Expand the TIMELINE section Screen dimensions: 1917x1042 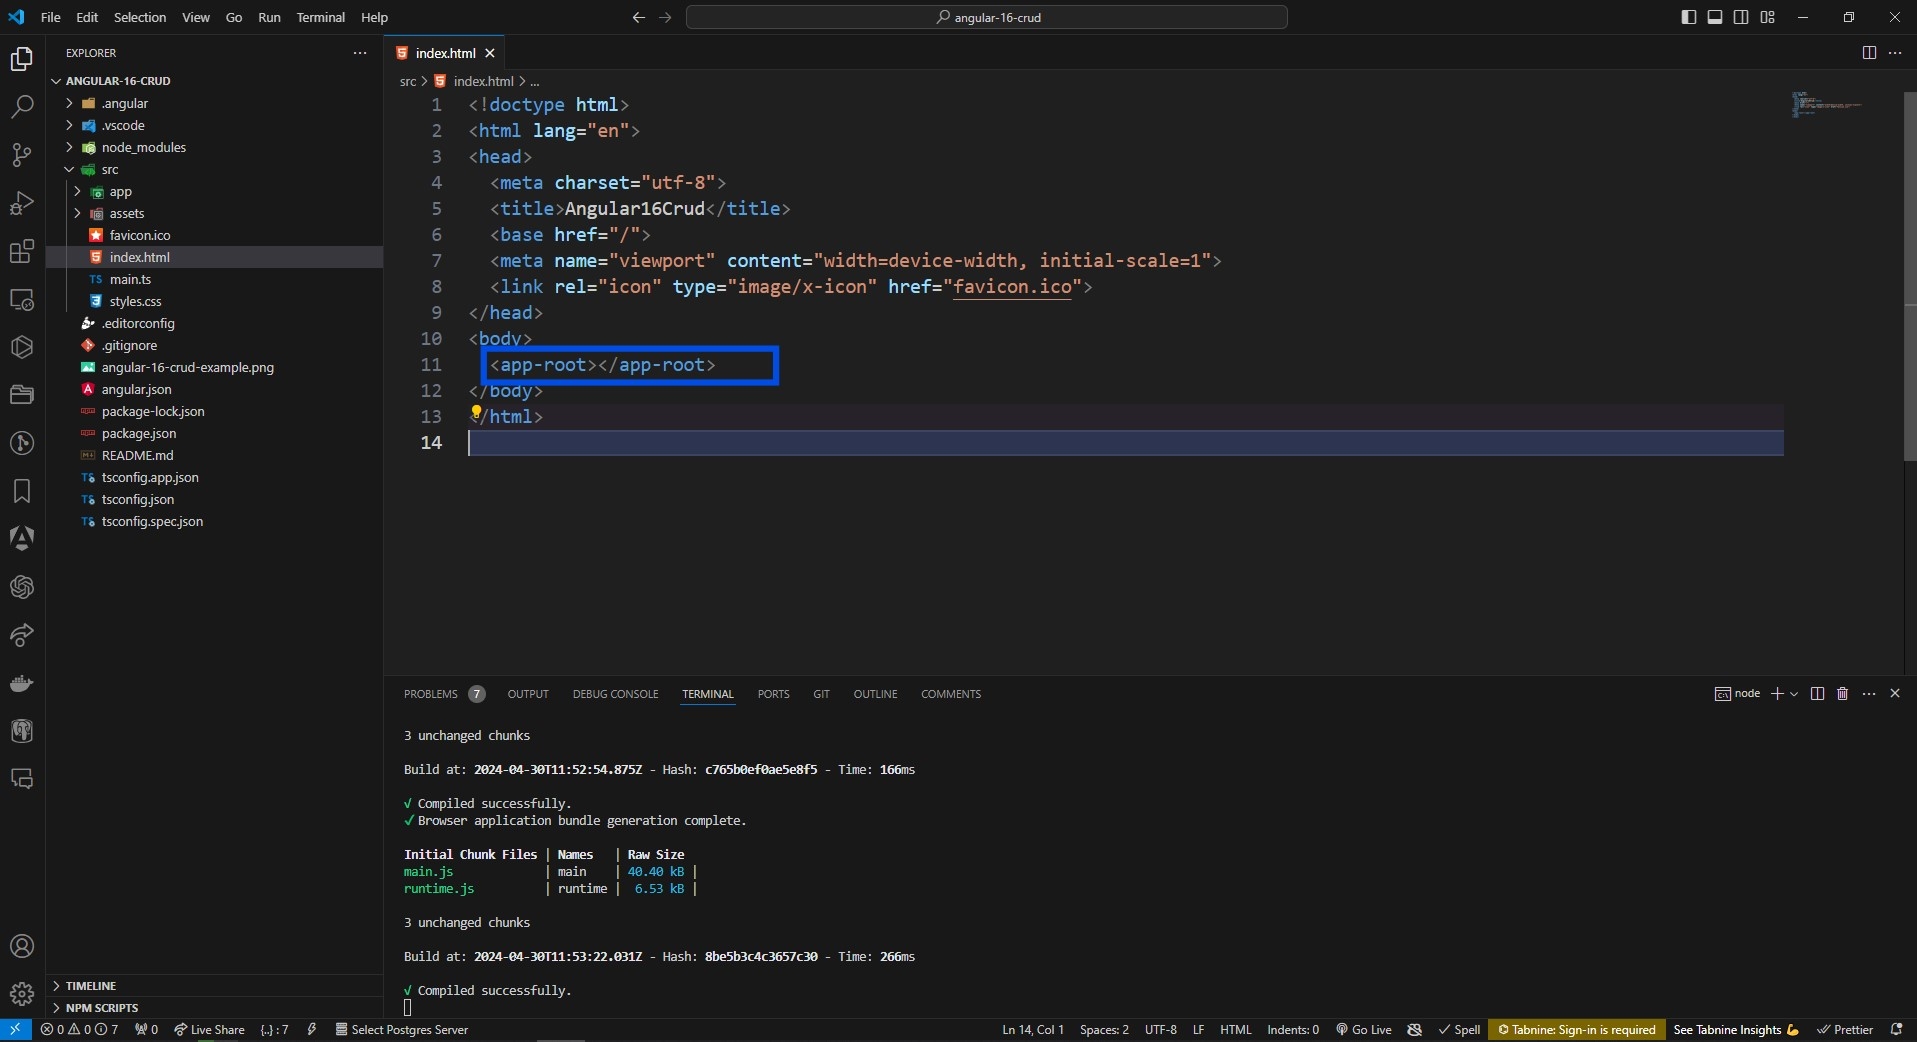pos(214,986)
